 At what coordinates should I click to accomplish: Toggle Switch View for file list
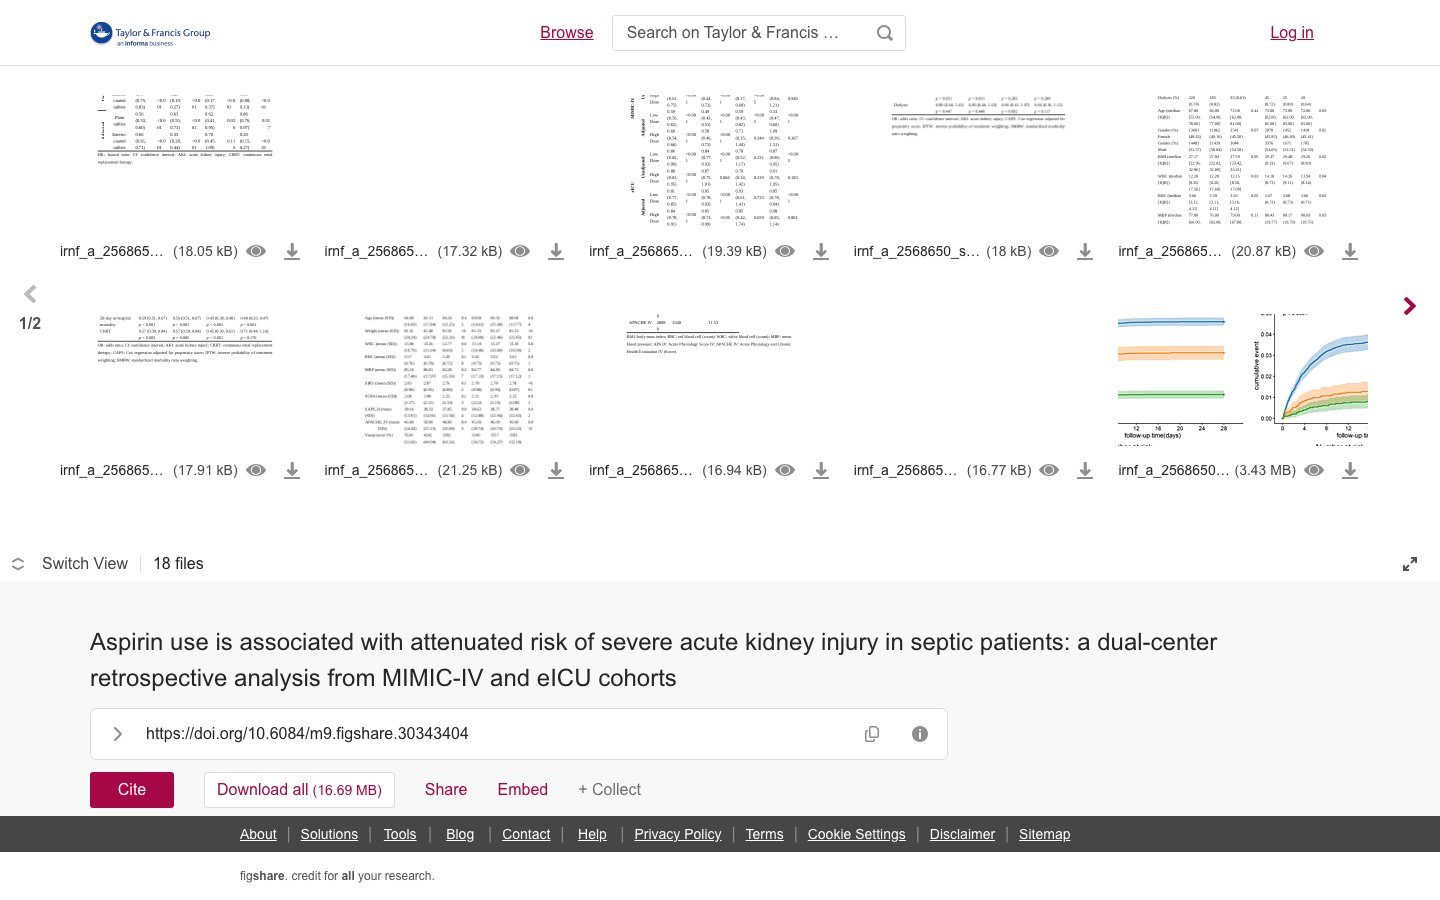pos(70,564)
